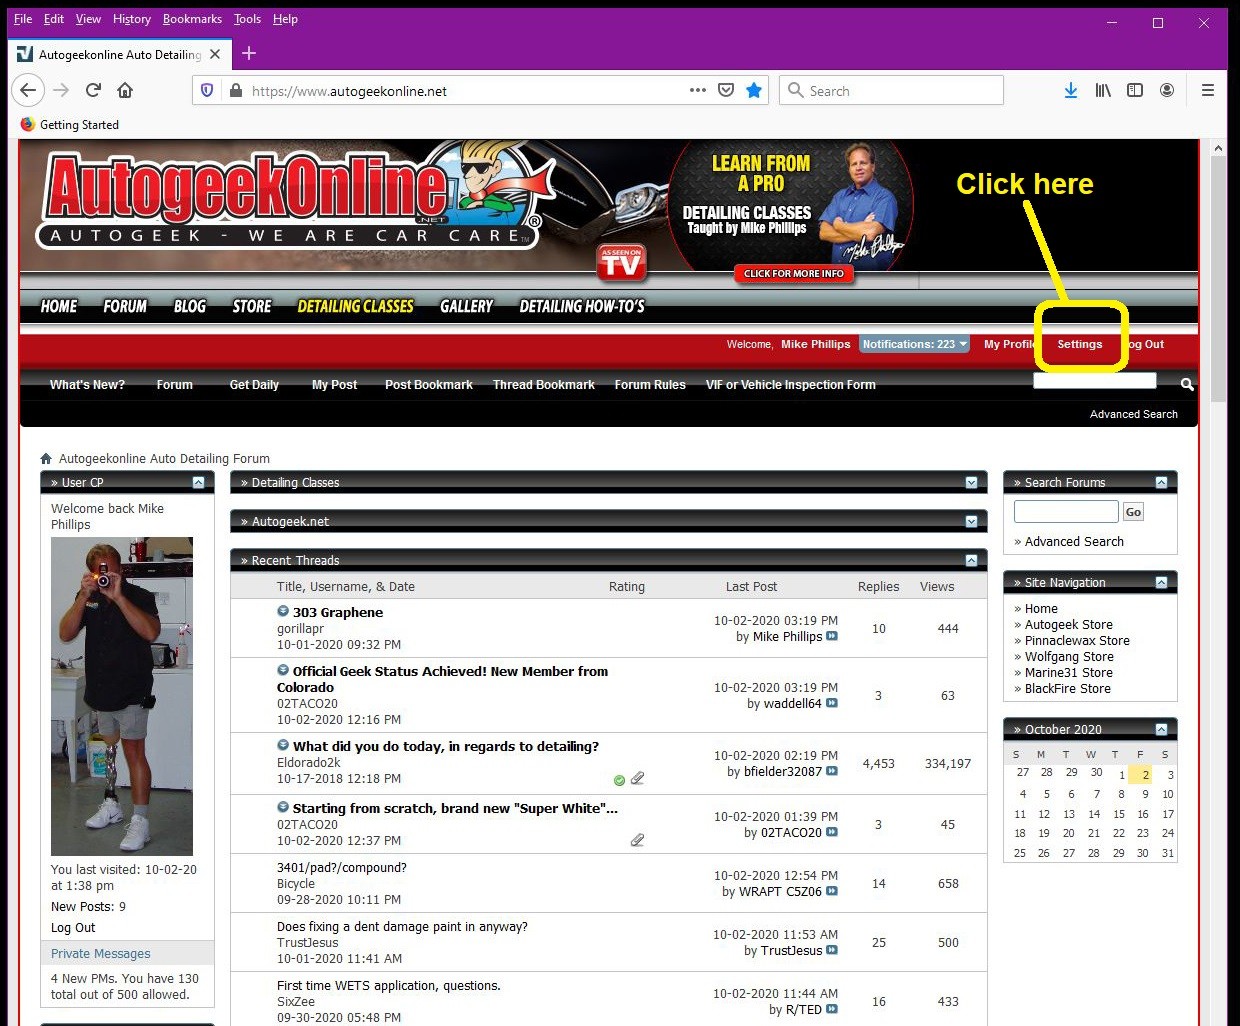Open the Tools menu

pos(247,18)
